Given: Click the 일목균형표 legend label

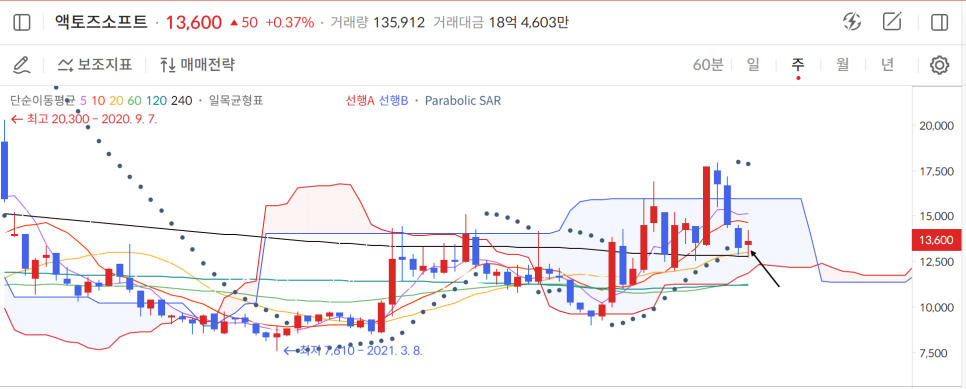Looking at the screenshot, I should (236, 100).
